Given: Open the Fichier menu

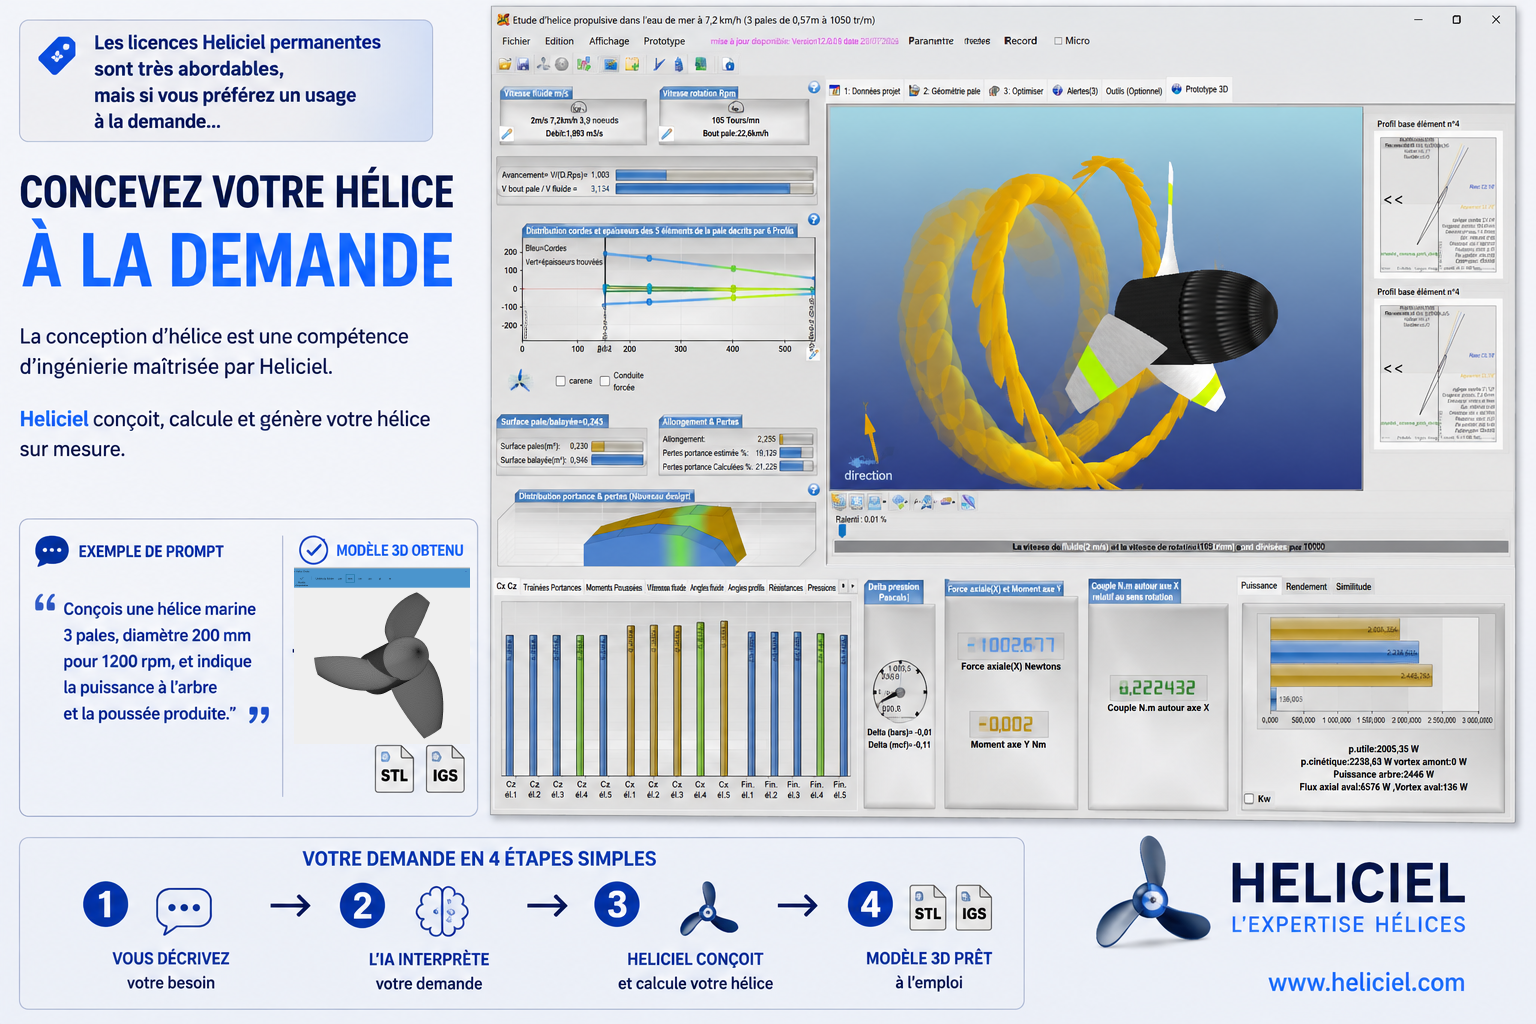Looking at the screenshot, I should coord(516,41).
